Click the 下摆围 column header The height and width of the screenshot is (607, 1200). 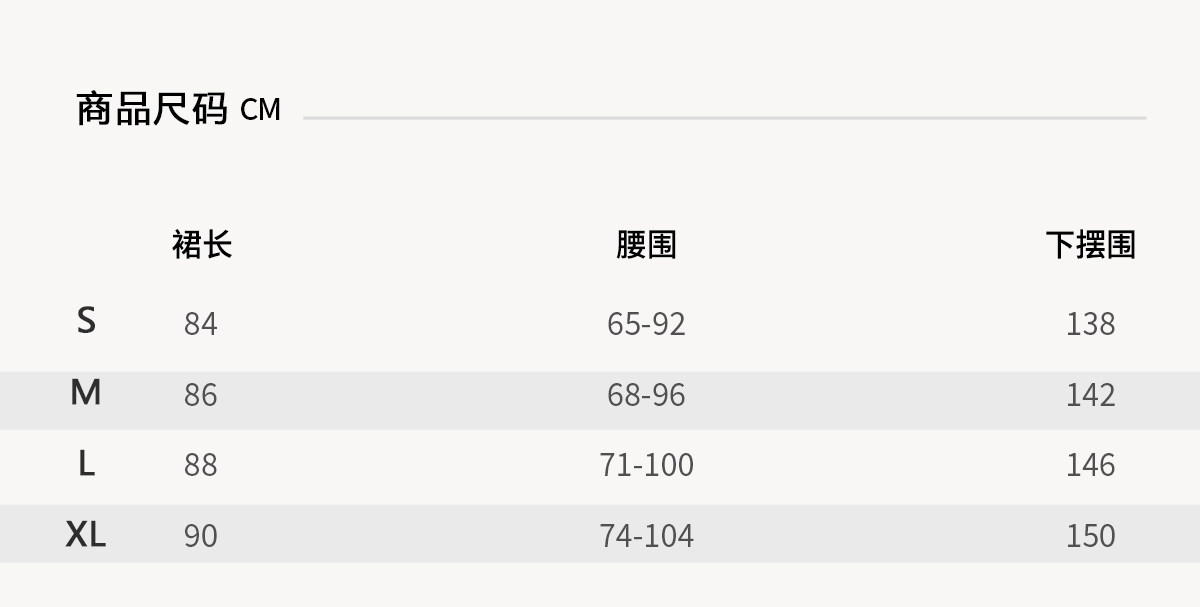click(1090, 244)
